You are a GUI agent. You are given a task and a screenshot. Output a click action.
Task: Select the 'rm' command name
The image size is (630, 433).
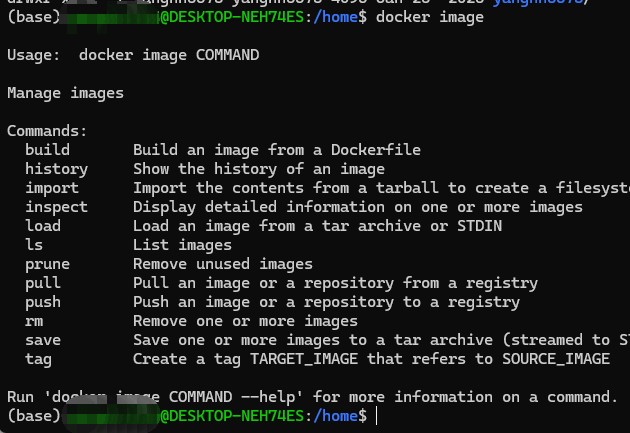coord(34,321)
